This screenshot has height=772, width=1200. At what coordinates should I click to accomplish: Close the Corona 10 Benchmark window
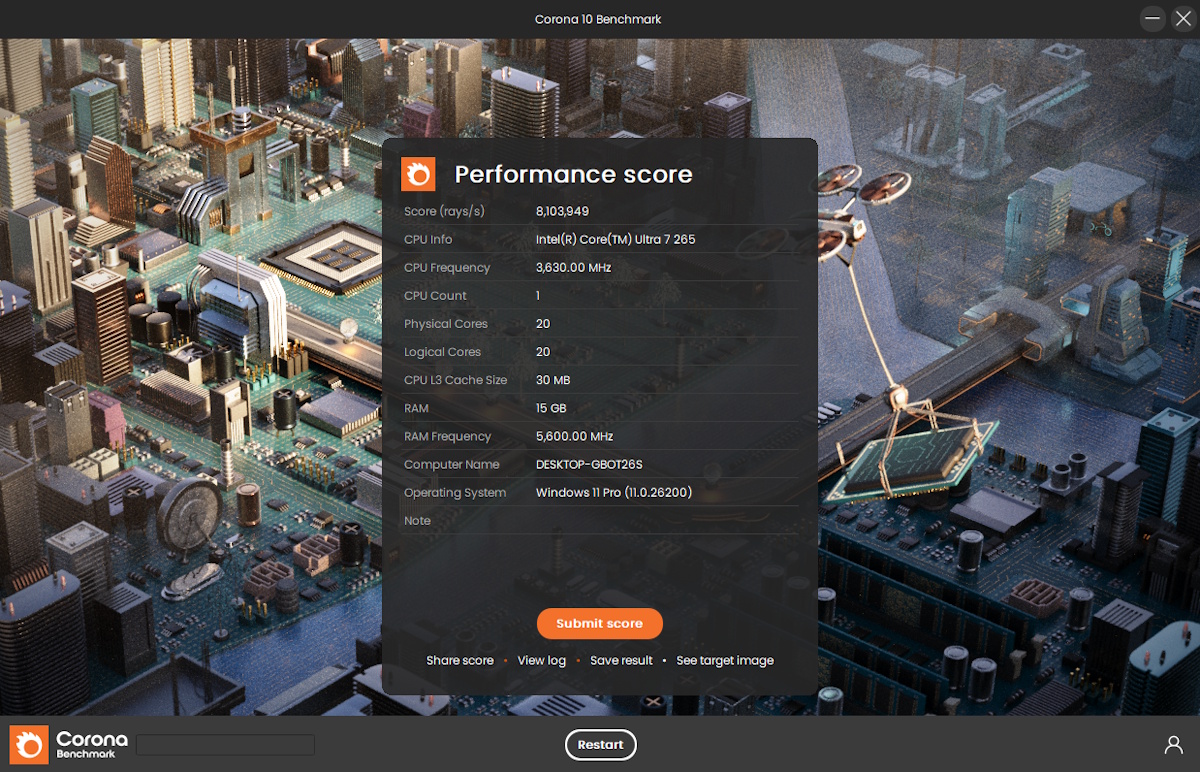pos(1184,18)
